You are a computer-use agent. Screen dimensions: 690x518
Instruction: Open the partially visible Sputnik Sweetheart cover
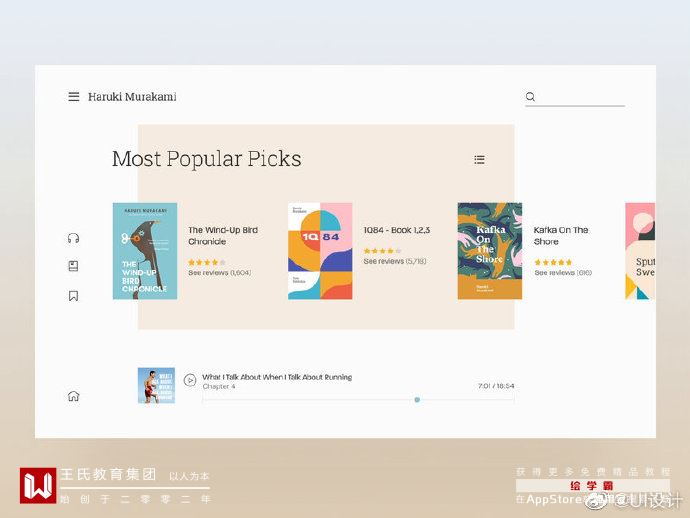click(x=640, y=251)
